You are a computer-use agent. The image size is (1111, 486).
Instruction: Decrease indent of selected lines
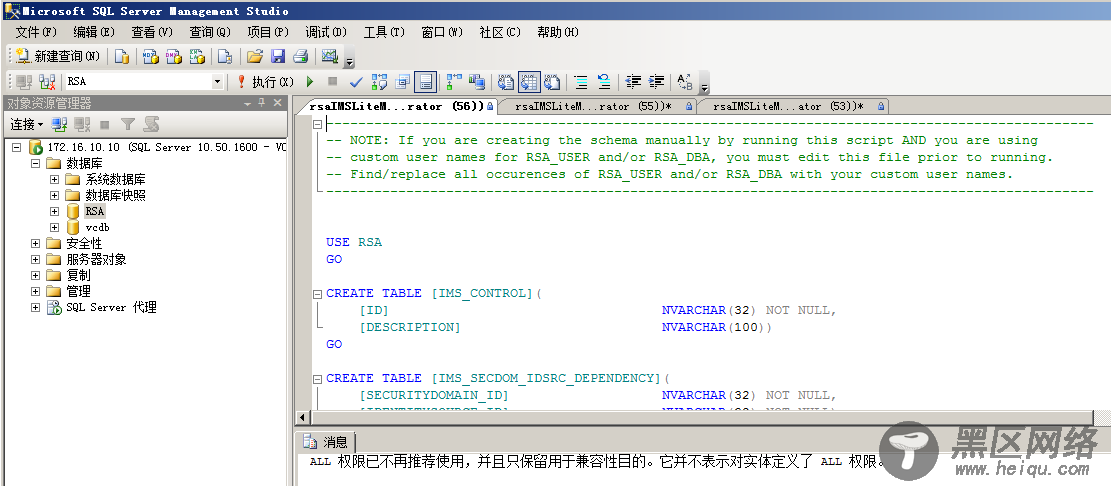tap(633, 82)
